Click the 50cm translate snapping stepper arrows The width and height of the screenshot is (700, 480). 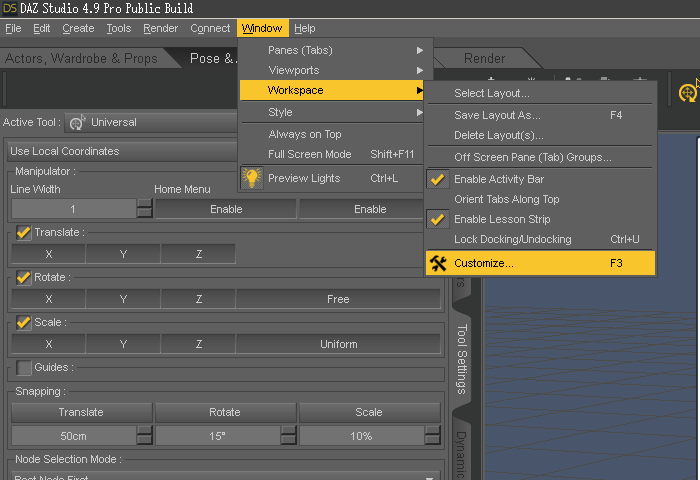coord(144,436)
